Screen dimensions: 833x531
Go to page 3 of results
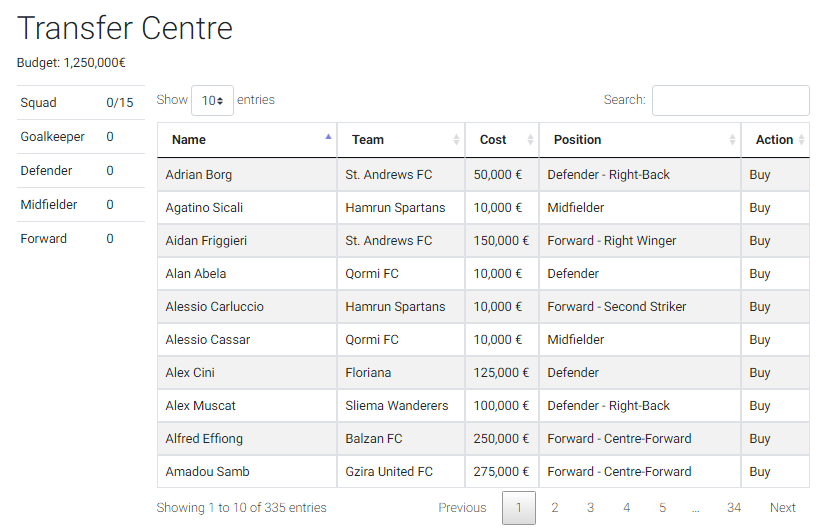coord(590,508)
